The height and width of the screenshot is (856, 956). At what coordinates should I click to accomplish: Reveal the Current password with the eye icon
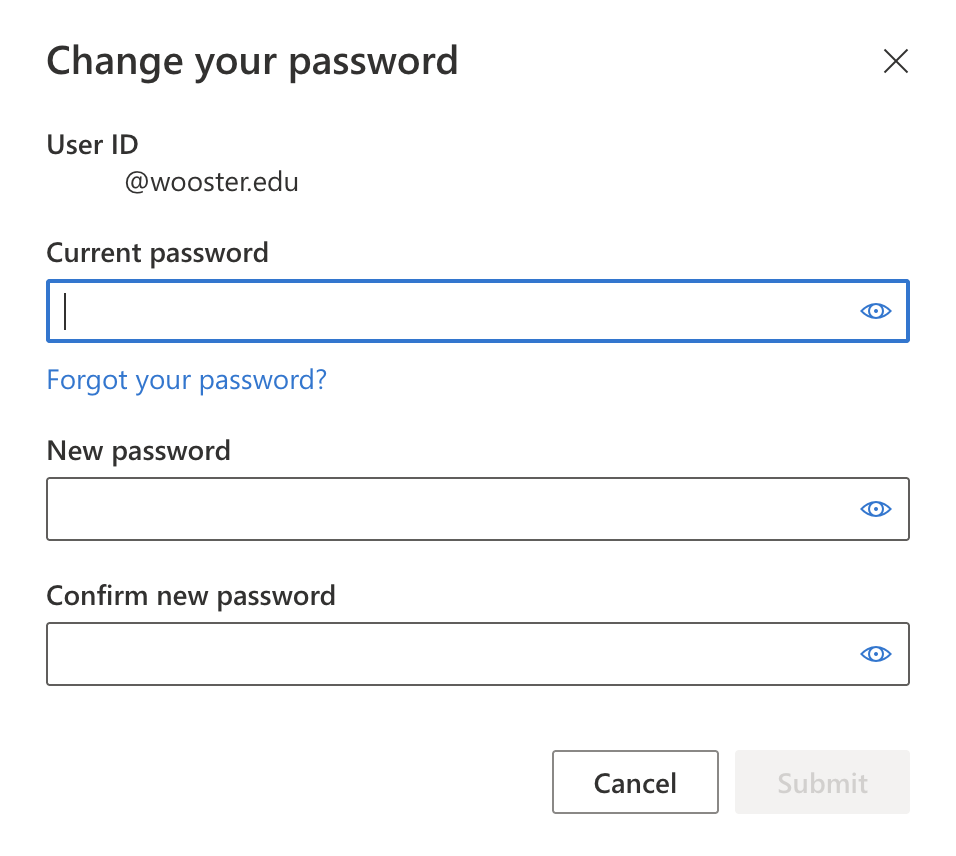pyautogui.click(x=876, y=311)
